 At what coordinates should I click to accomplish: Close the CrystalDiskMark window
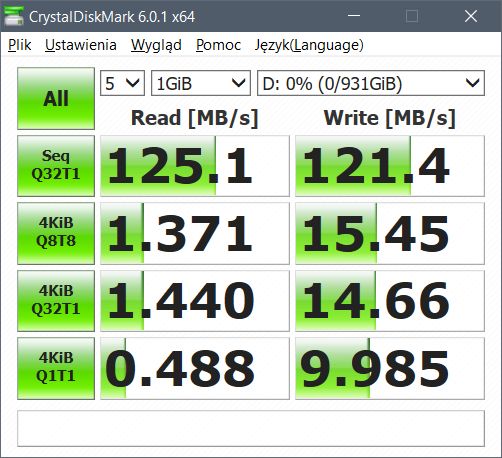(471, 16)
